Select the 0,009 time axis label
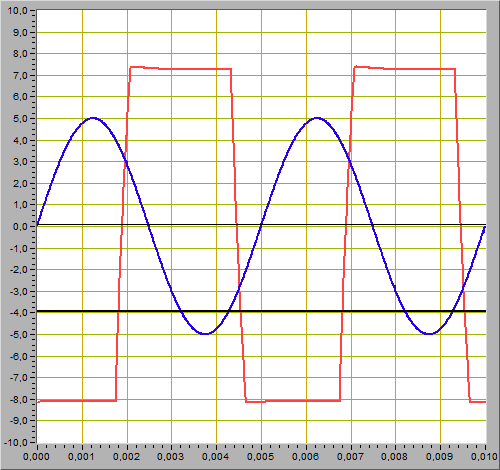The image size is (500, 470). (x=439, y=457)
